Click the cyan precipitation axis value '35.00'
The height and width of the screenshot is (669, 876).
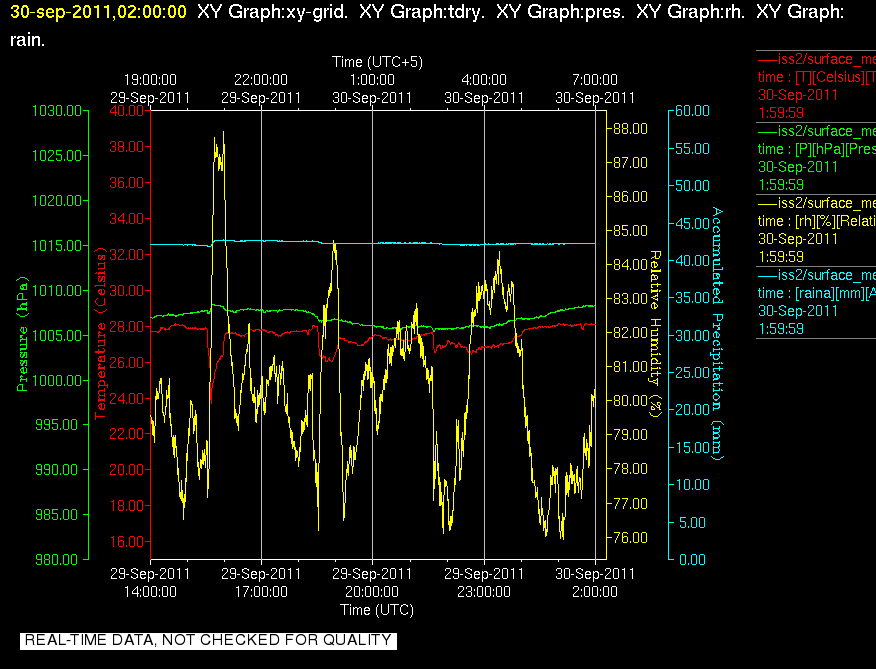tap(692, 298)
